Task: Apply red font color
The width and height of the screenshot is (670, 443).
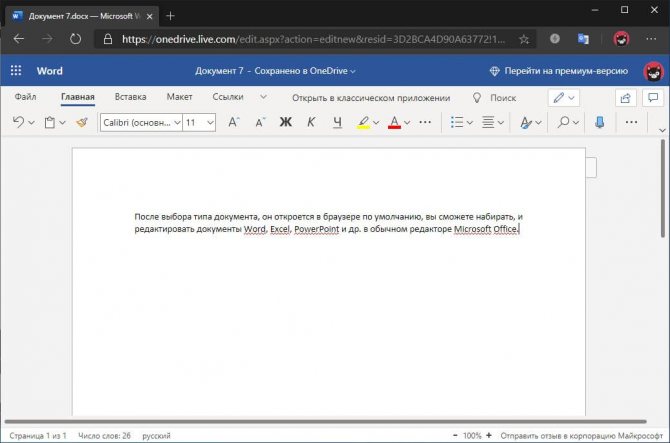Action: (x=394, y=123)
